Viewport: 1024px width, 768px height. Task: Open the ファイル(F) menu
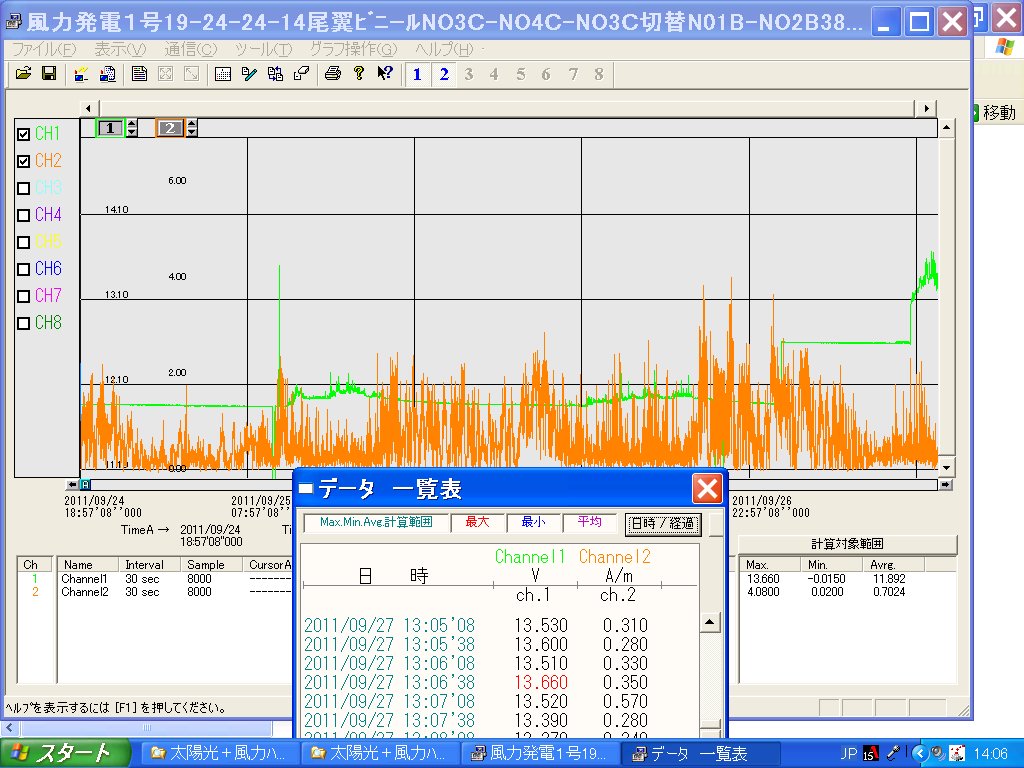click(x=43, y=49)
